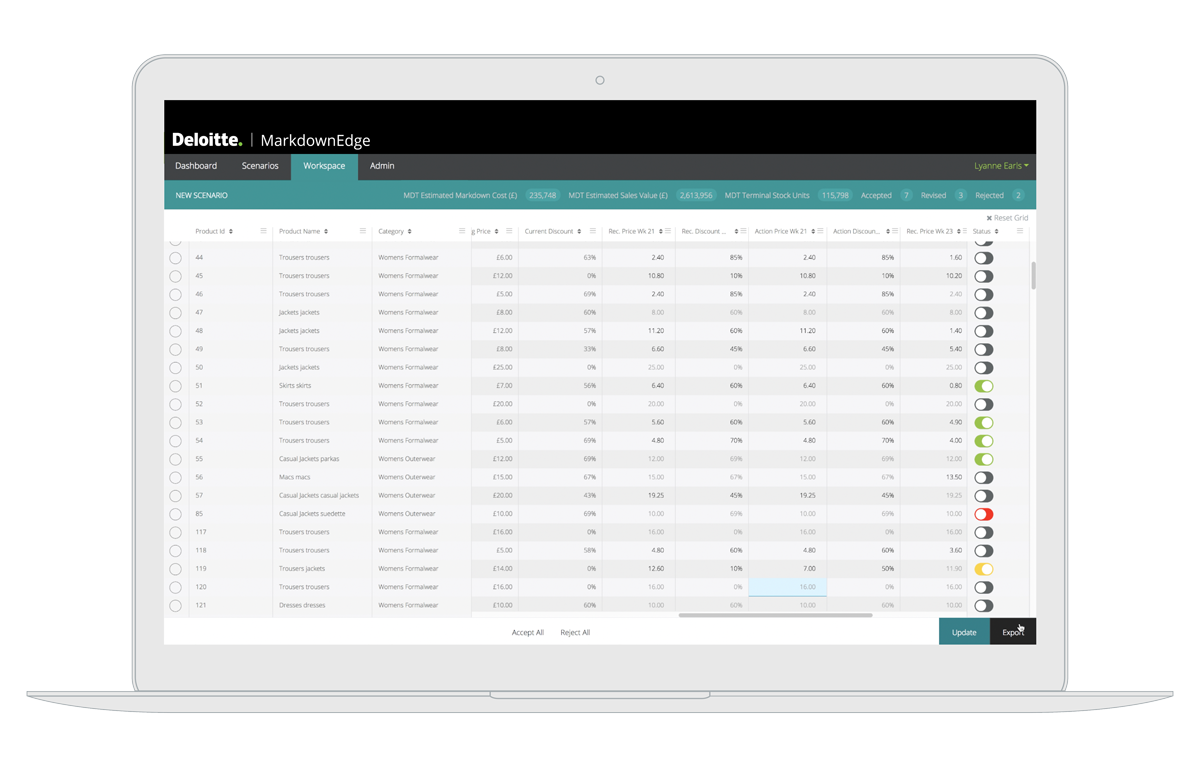Click the Deloitte logo
Screen dimensions: 1200x767
[x=207, y=140]
